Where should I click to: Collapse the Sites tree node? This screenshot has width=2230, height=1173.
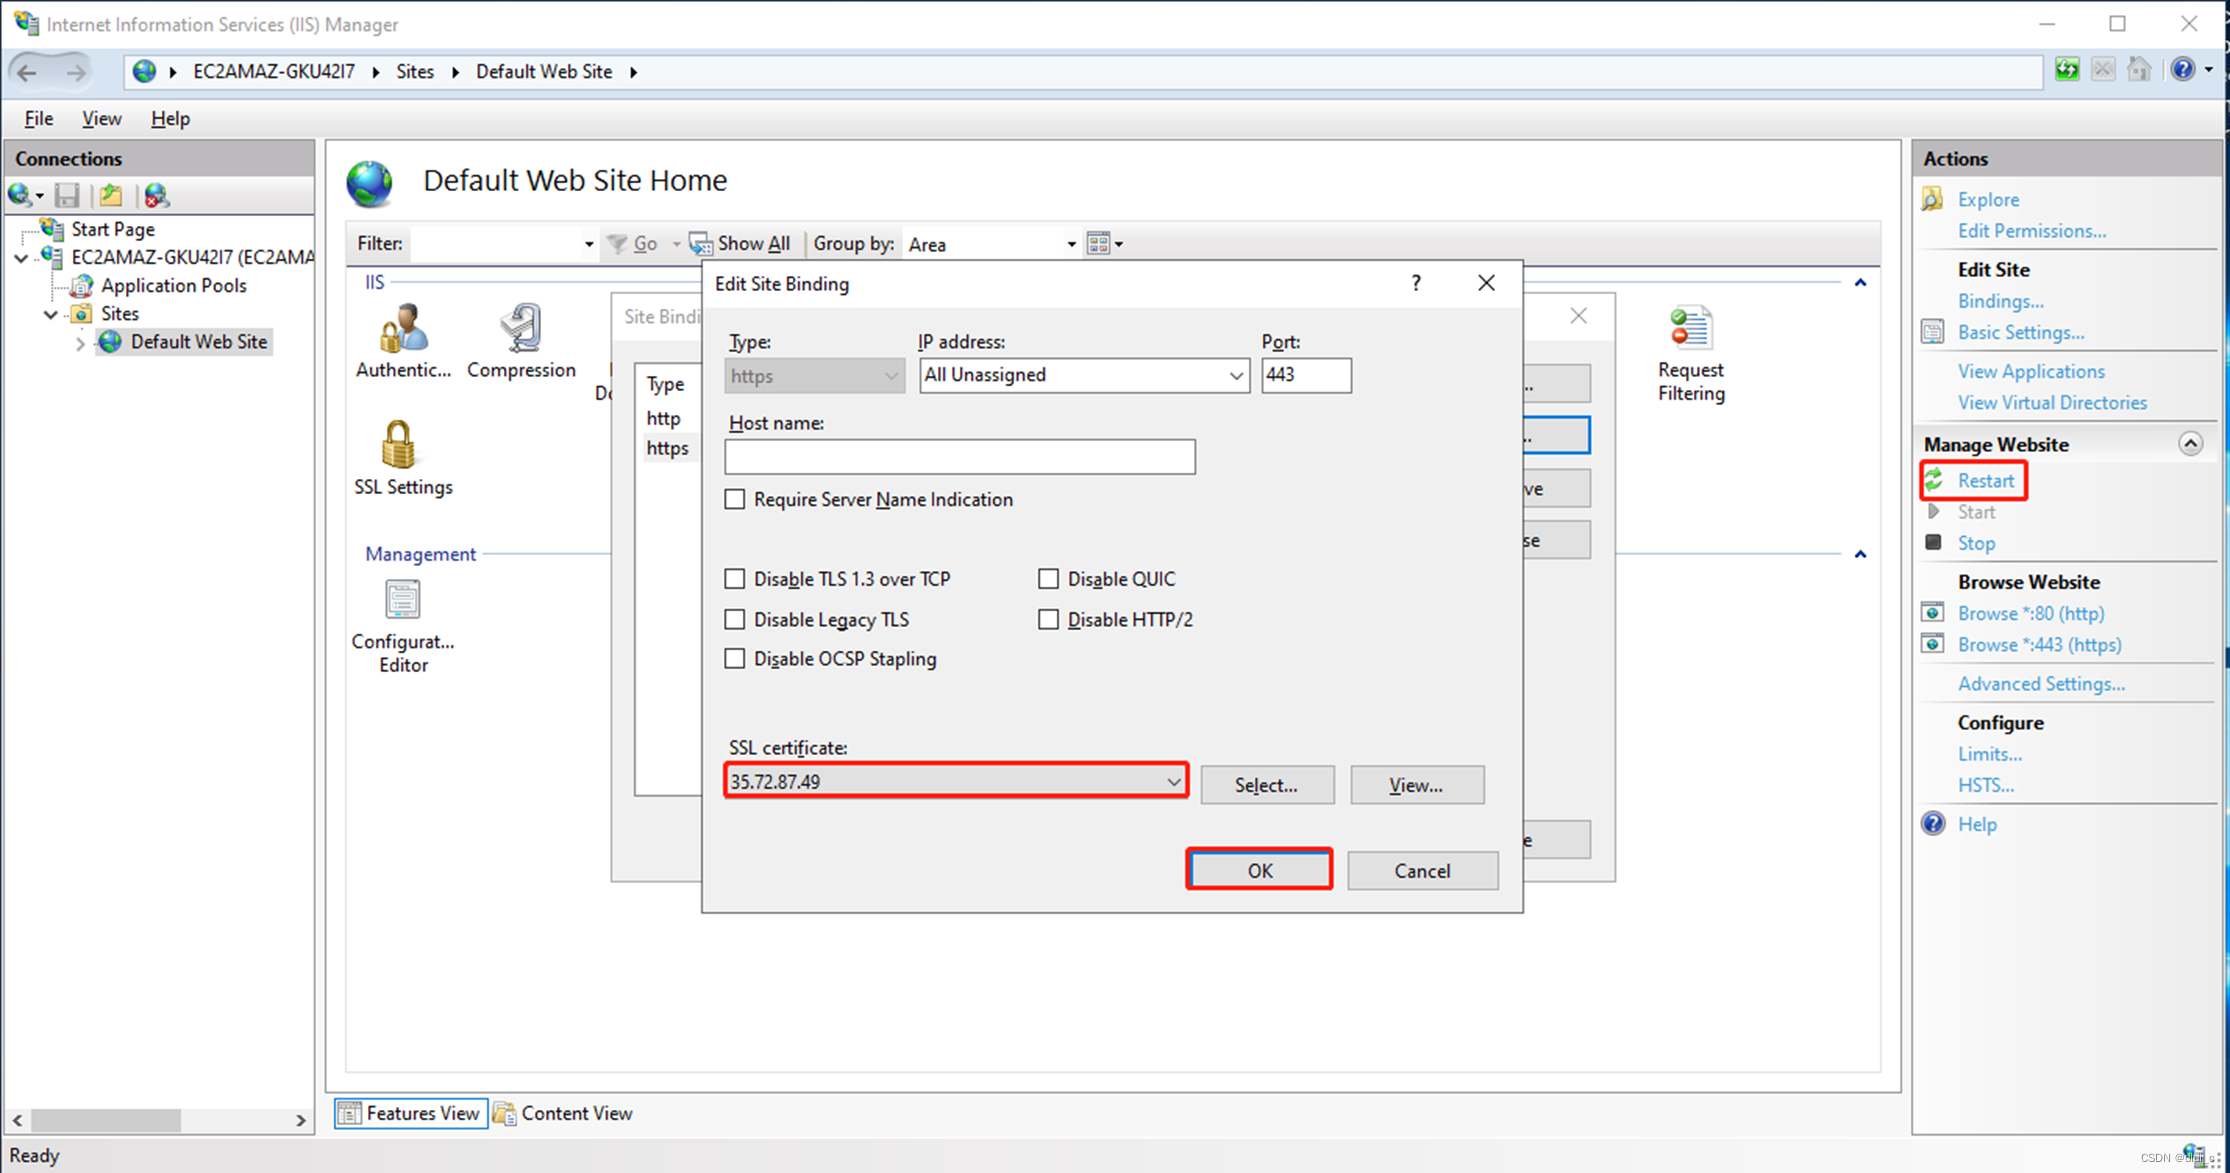click(x=50, y=314)
